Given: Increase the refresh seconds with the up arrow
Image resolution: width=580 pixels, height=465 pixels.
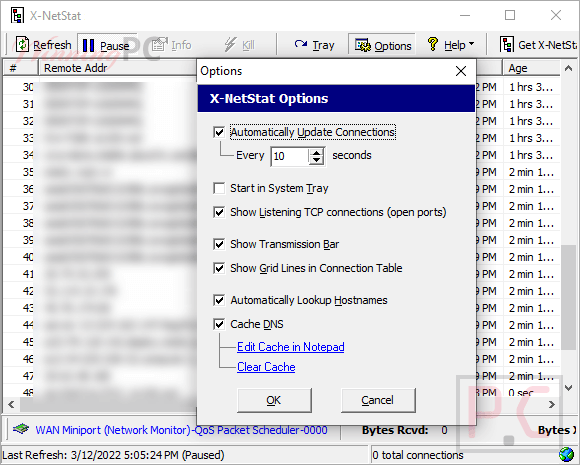Looking at the screenshot, I should coord(316,152).
